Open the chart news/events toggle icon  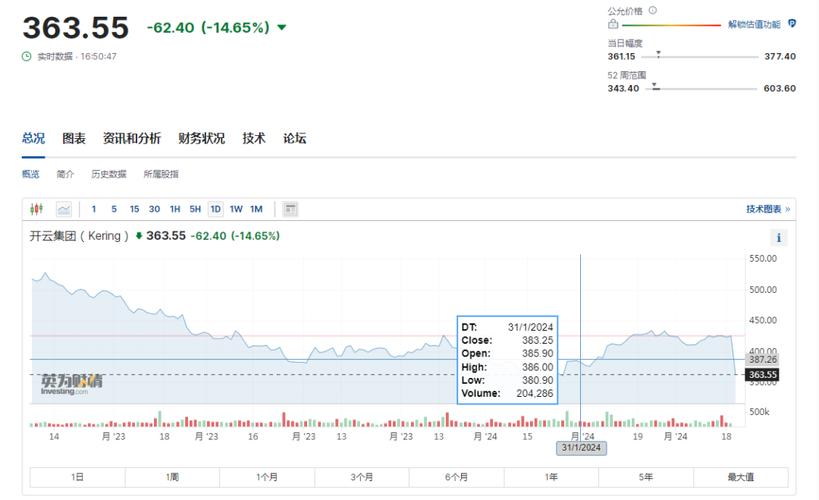290,210
